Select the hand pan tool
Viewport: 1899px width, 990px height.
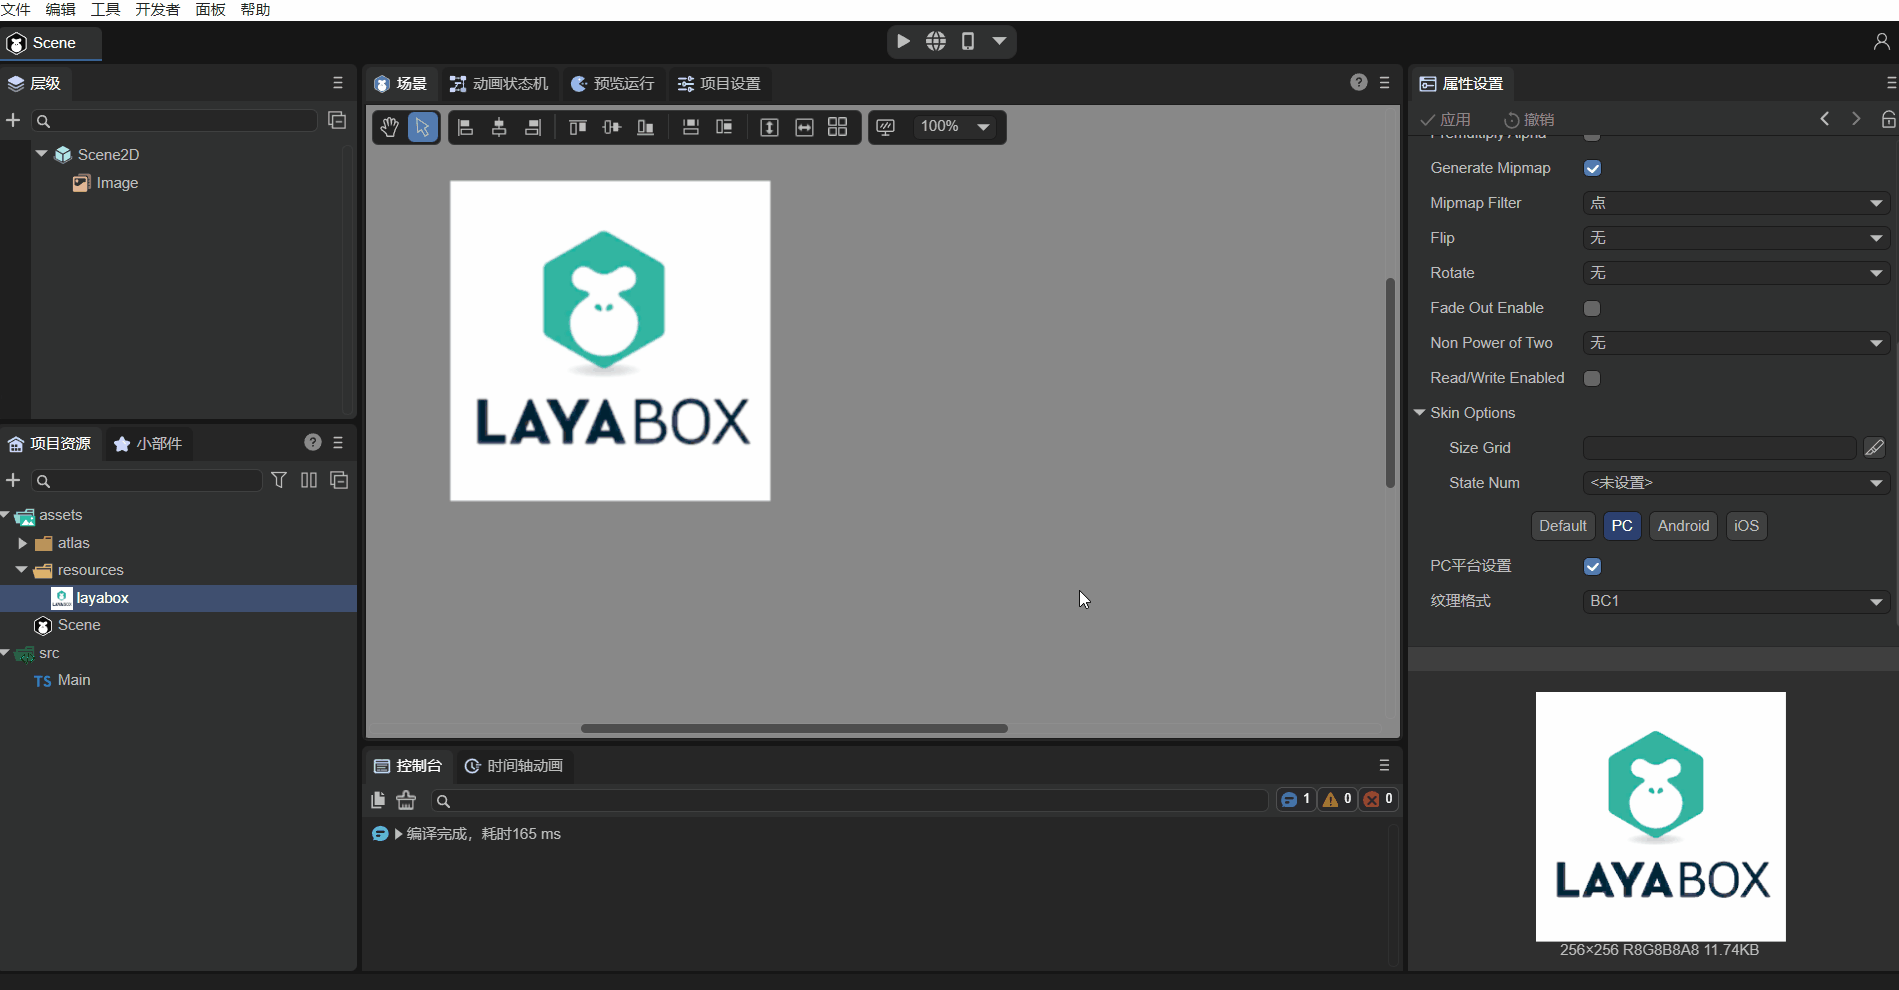click(x=389, y=127)
